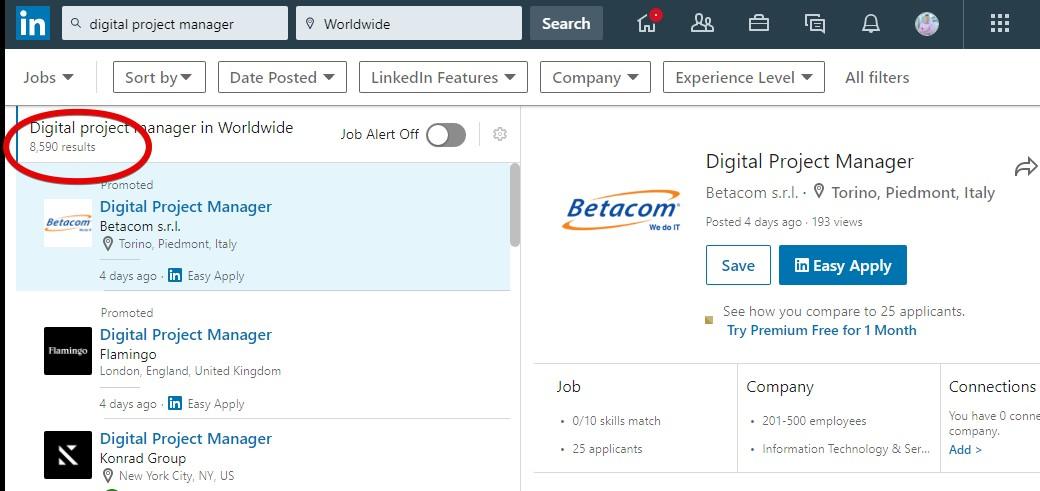Open the Jobs briefcase icon
Viewport: 1040px width, 491px height.
tap(759, 23)
